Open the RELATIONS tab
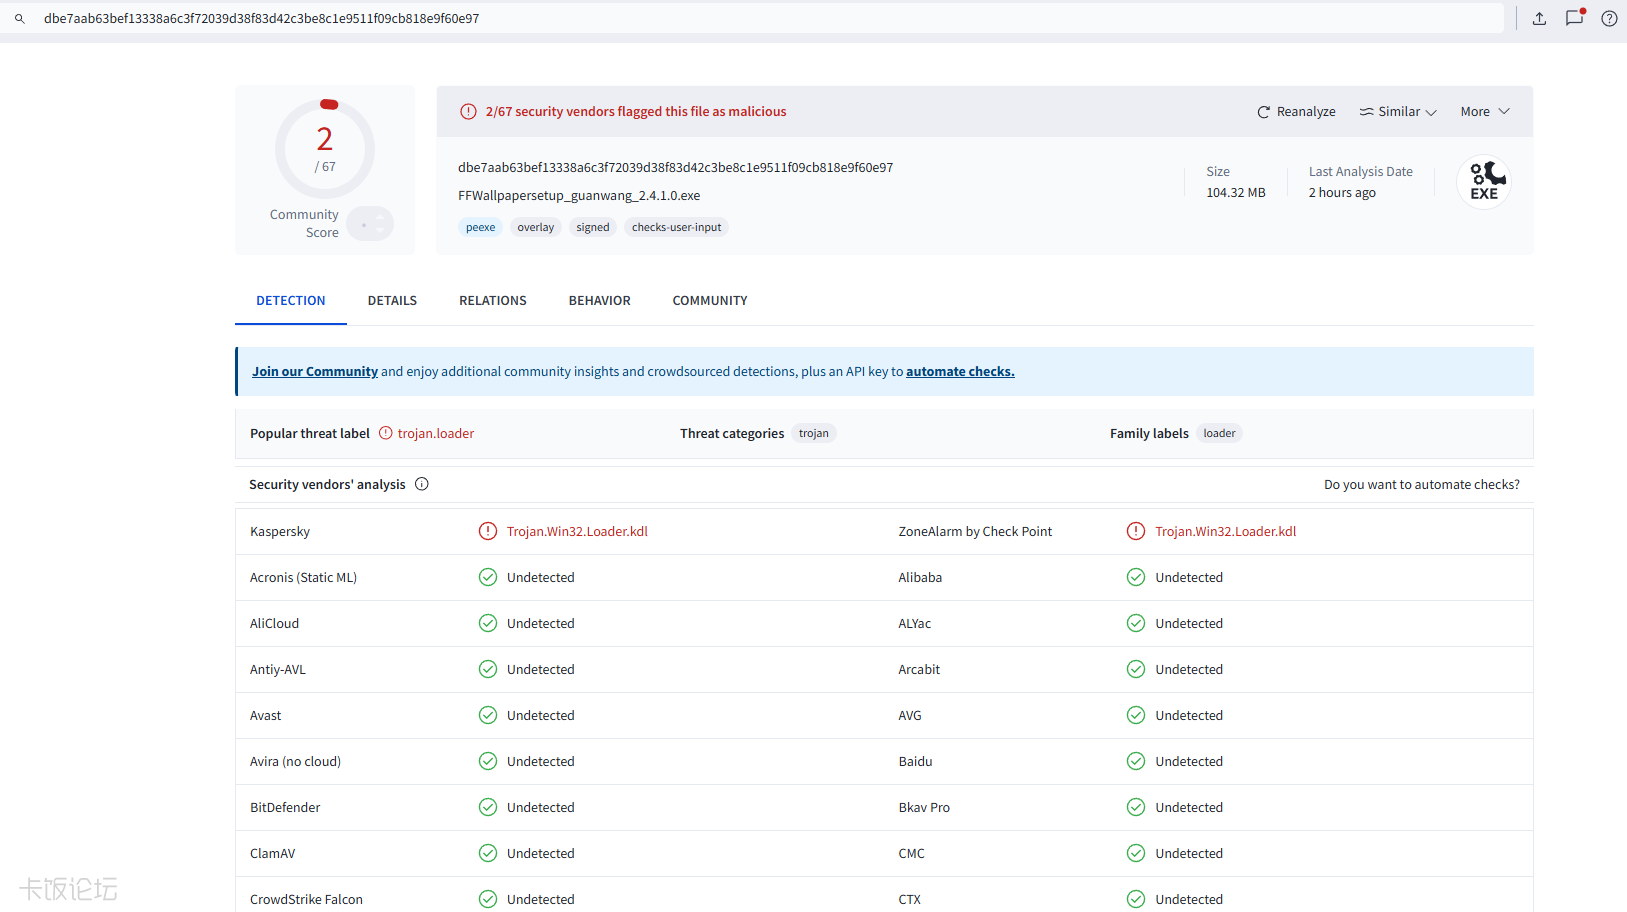The width and height of the screenshot is (1627, 912). (493, 301)
